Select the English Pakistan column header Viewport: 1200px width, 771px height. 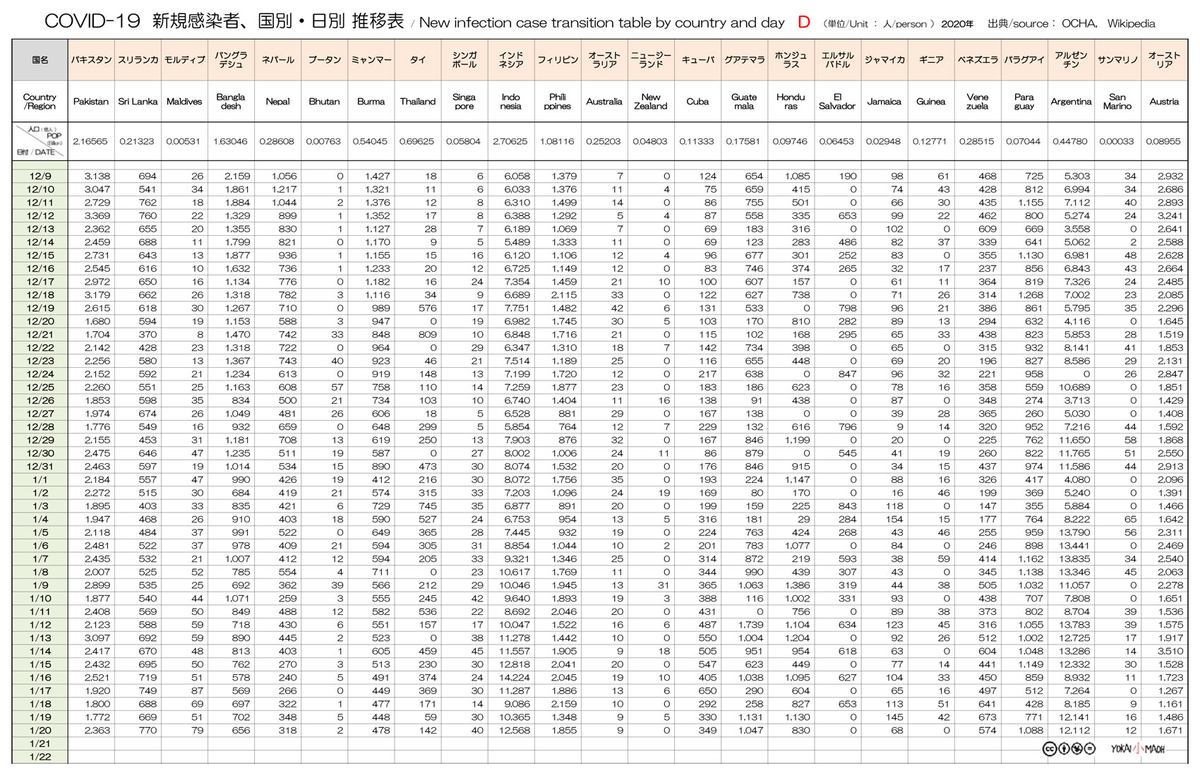coord(91,102)
